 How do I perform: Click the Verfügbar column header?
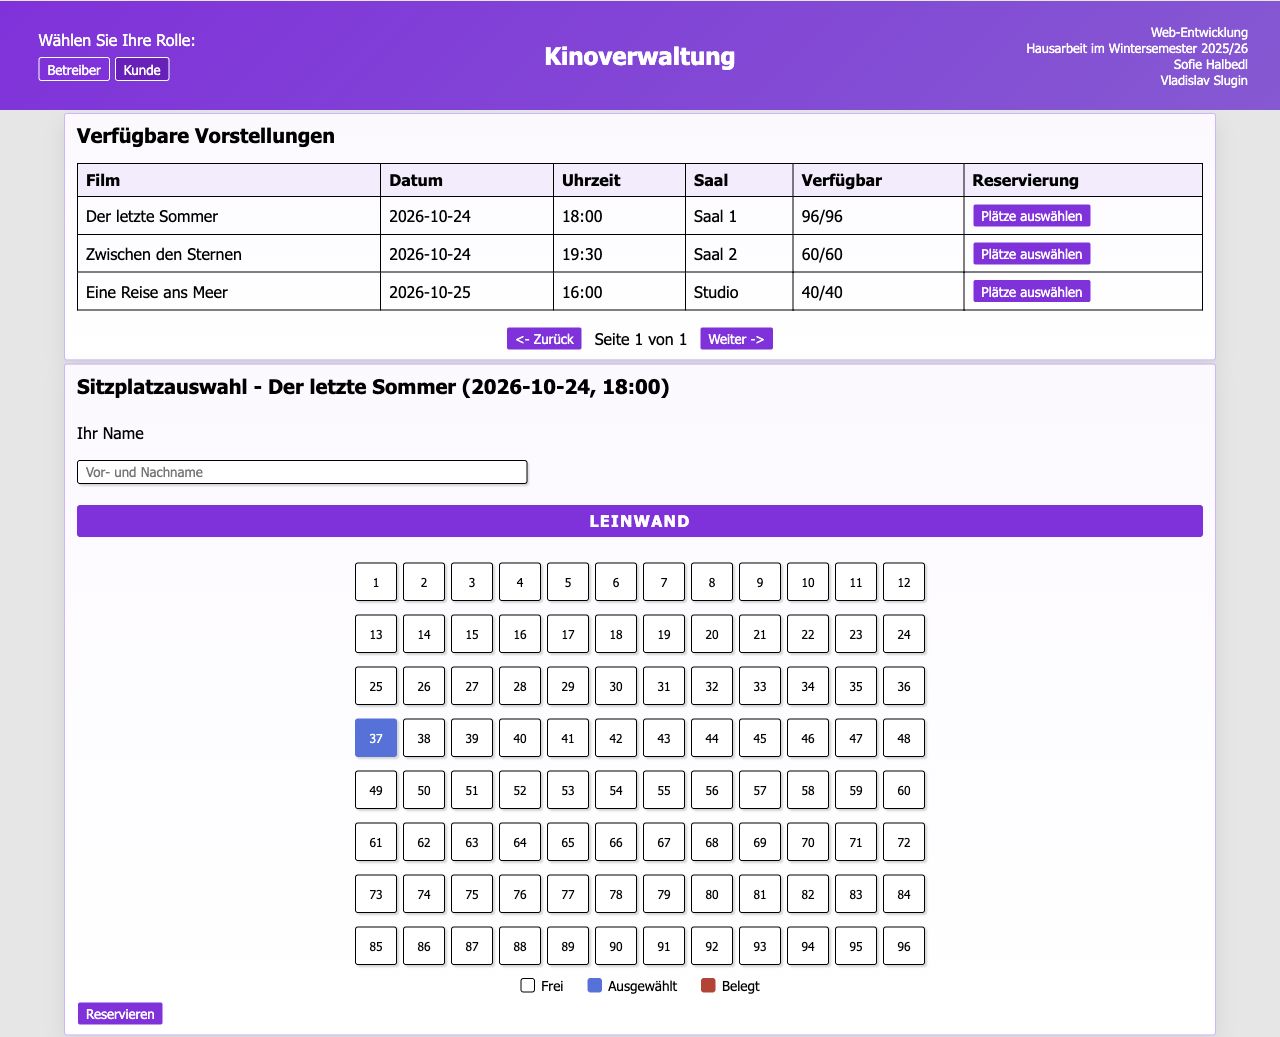tap(879, 180)
